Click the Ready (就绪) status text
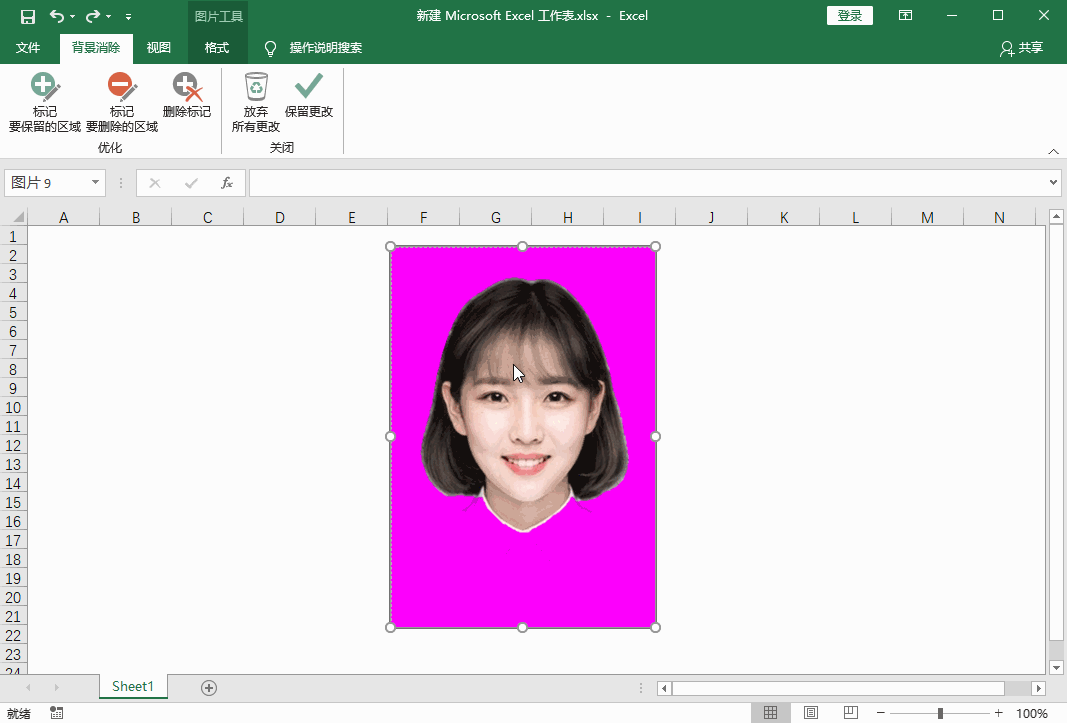The height and width of the screenshot is (723, 1067). click(18, 713)
